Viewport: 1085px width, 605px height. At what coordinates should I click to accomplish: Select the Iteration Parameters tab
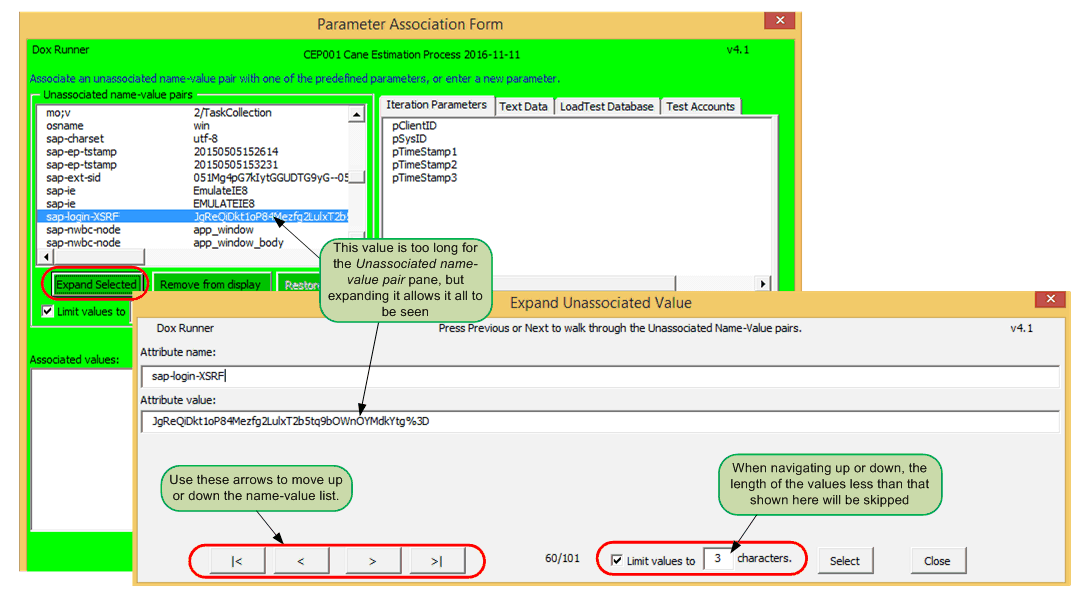pos(436,105)
